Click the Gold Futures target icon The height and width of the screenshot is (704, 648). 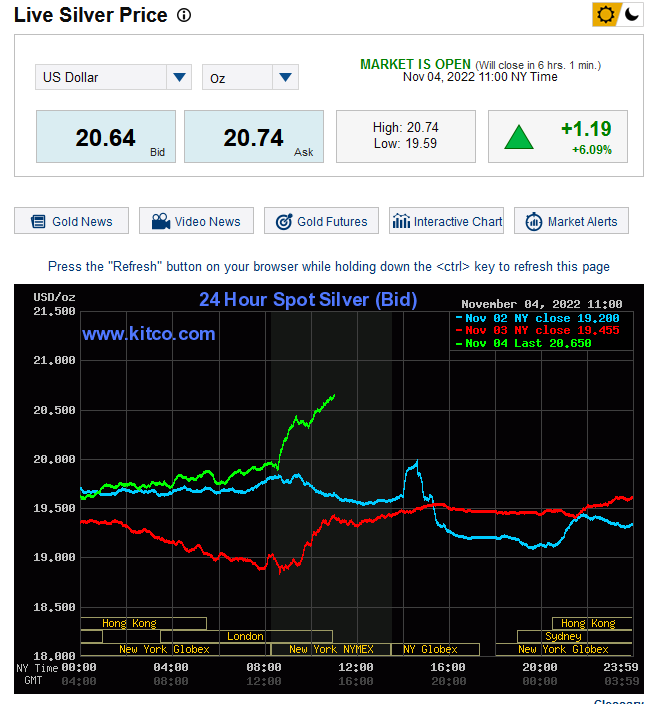pyautogui.click(x=284, y=221)
